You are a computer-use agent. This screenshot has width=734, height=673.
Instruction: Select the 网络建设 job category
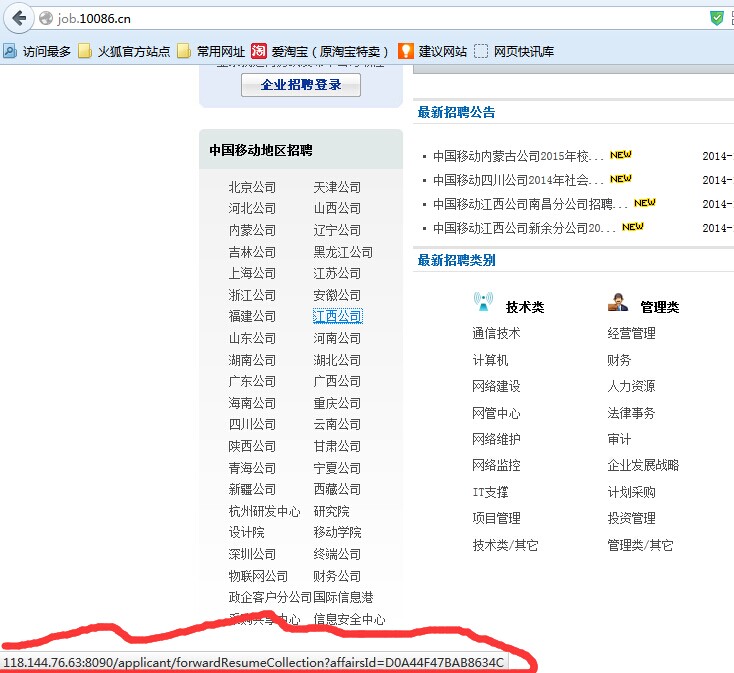click(x=496, y=387)
